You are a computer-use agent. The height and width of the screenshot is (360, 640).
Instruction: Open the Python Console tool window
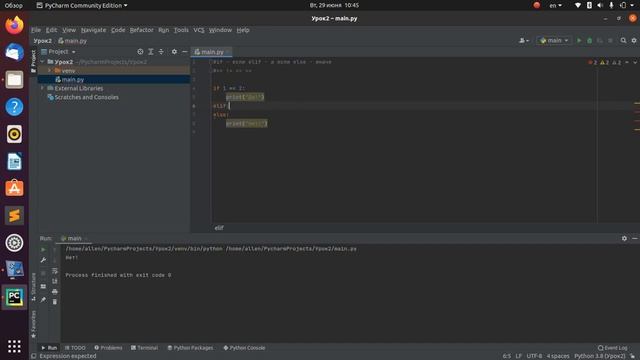244,348
